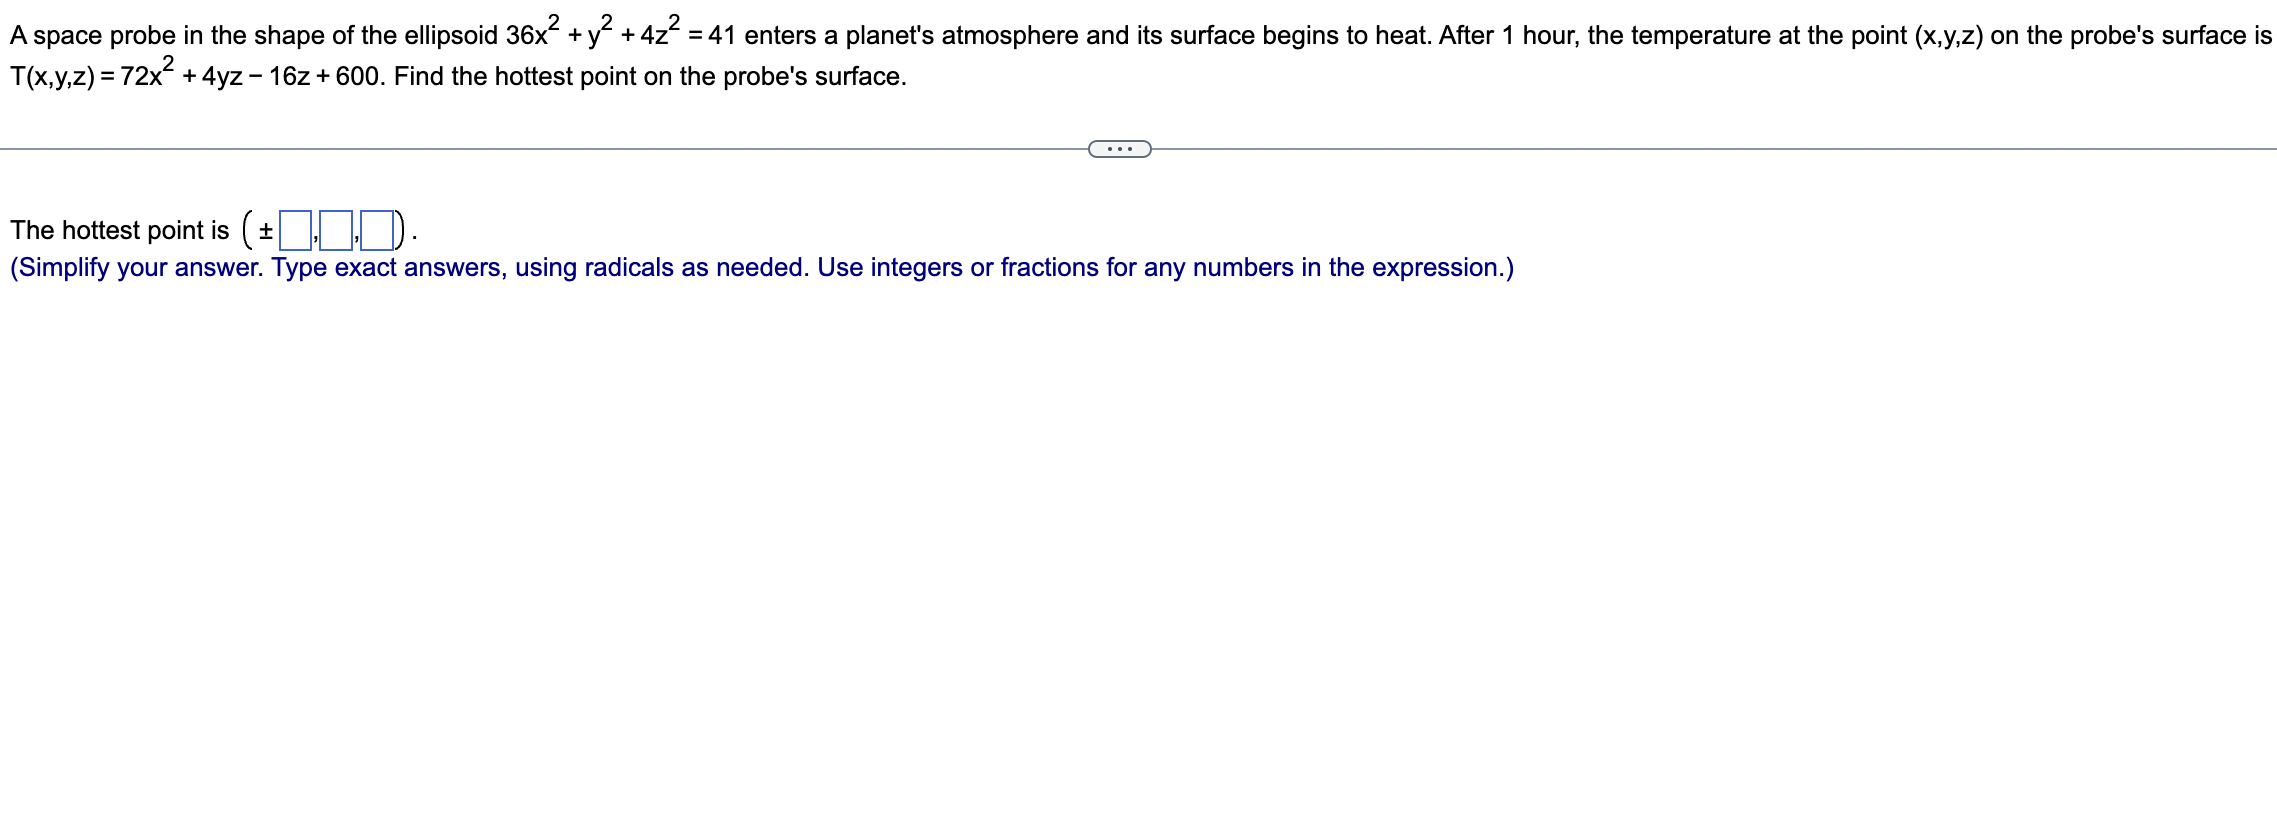Click the period after the answer parentheses
The width and height of the screenshot is (2277, 835).
click(413, 238)
